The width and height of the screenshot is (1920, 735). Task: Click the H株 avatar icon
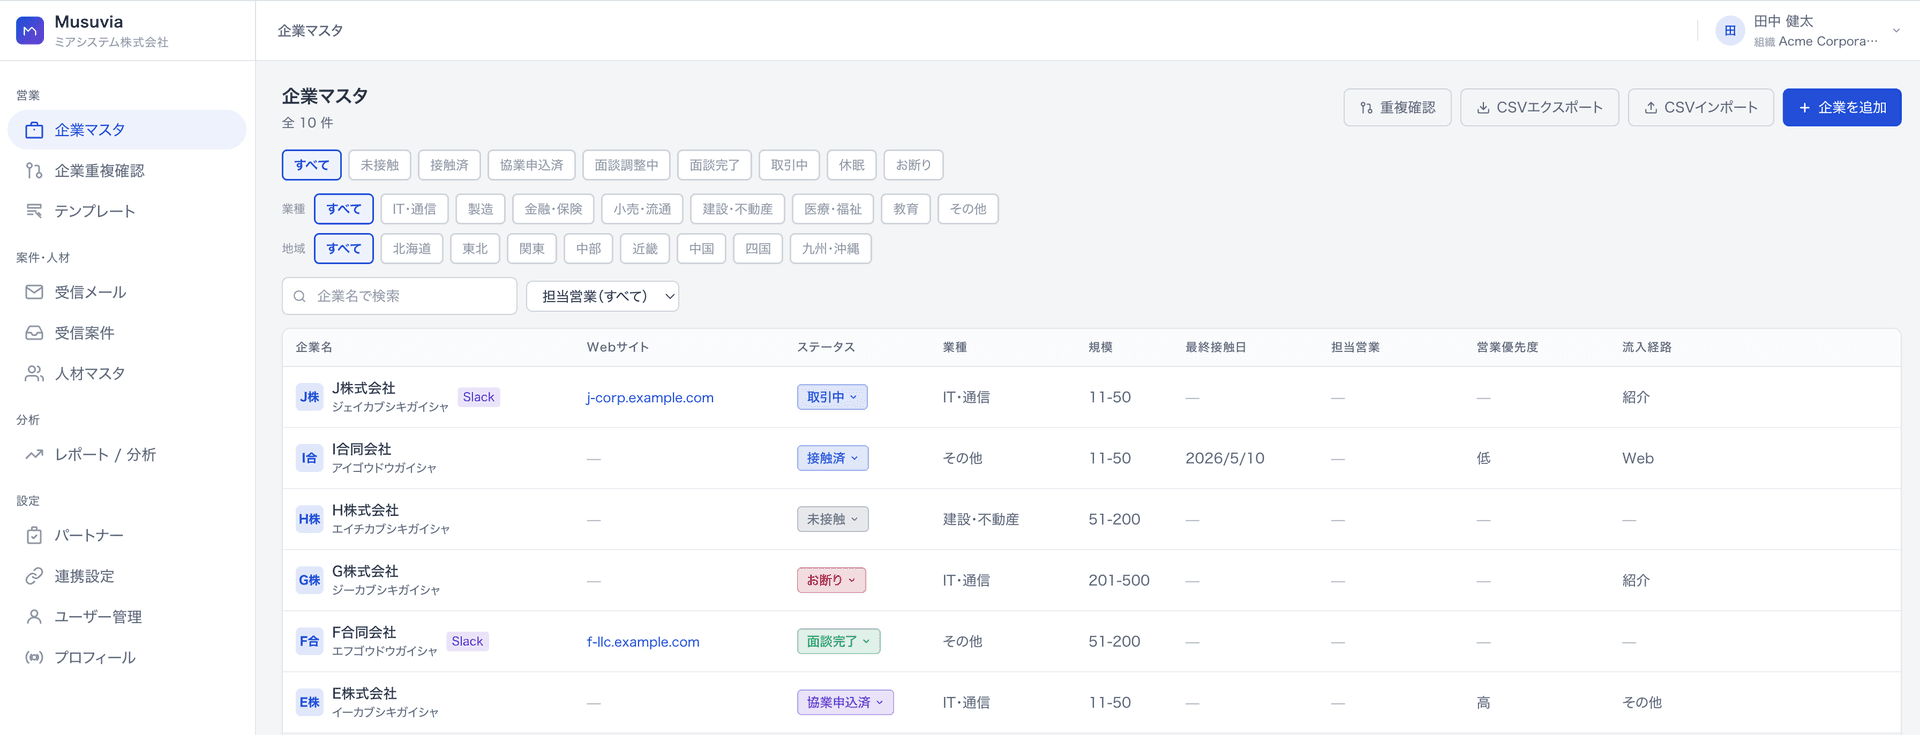(310, 519)
